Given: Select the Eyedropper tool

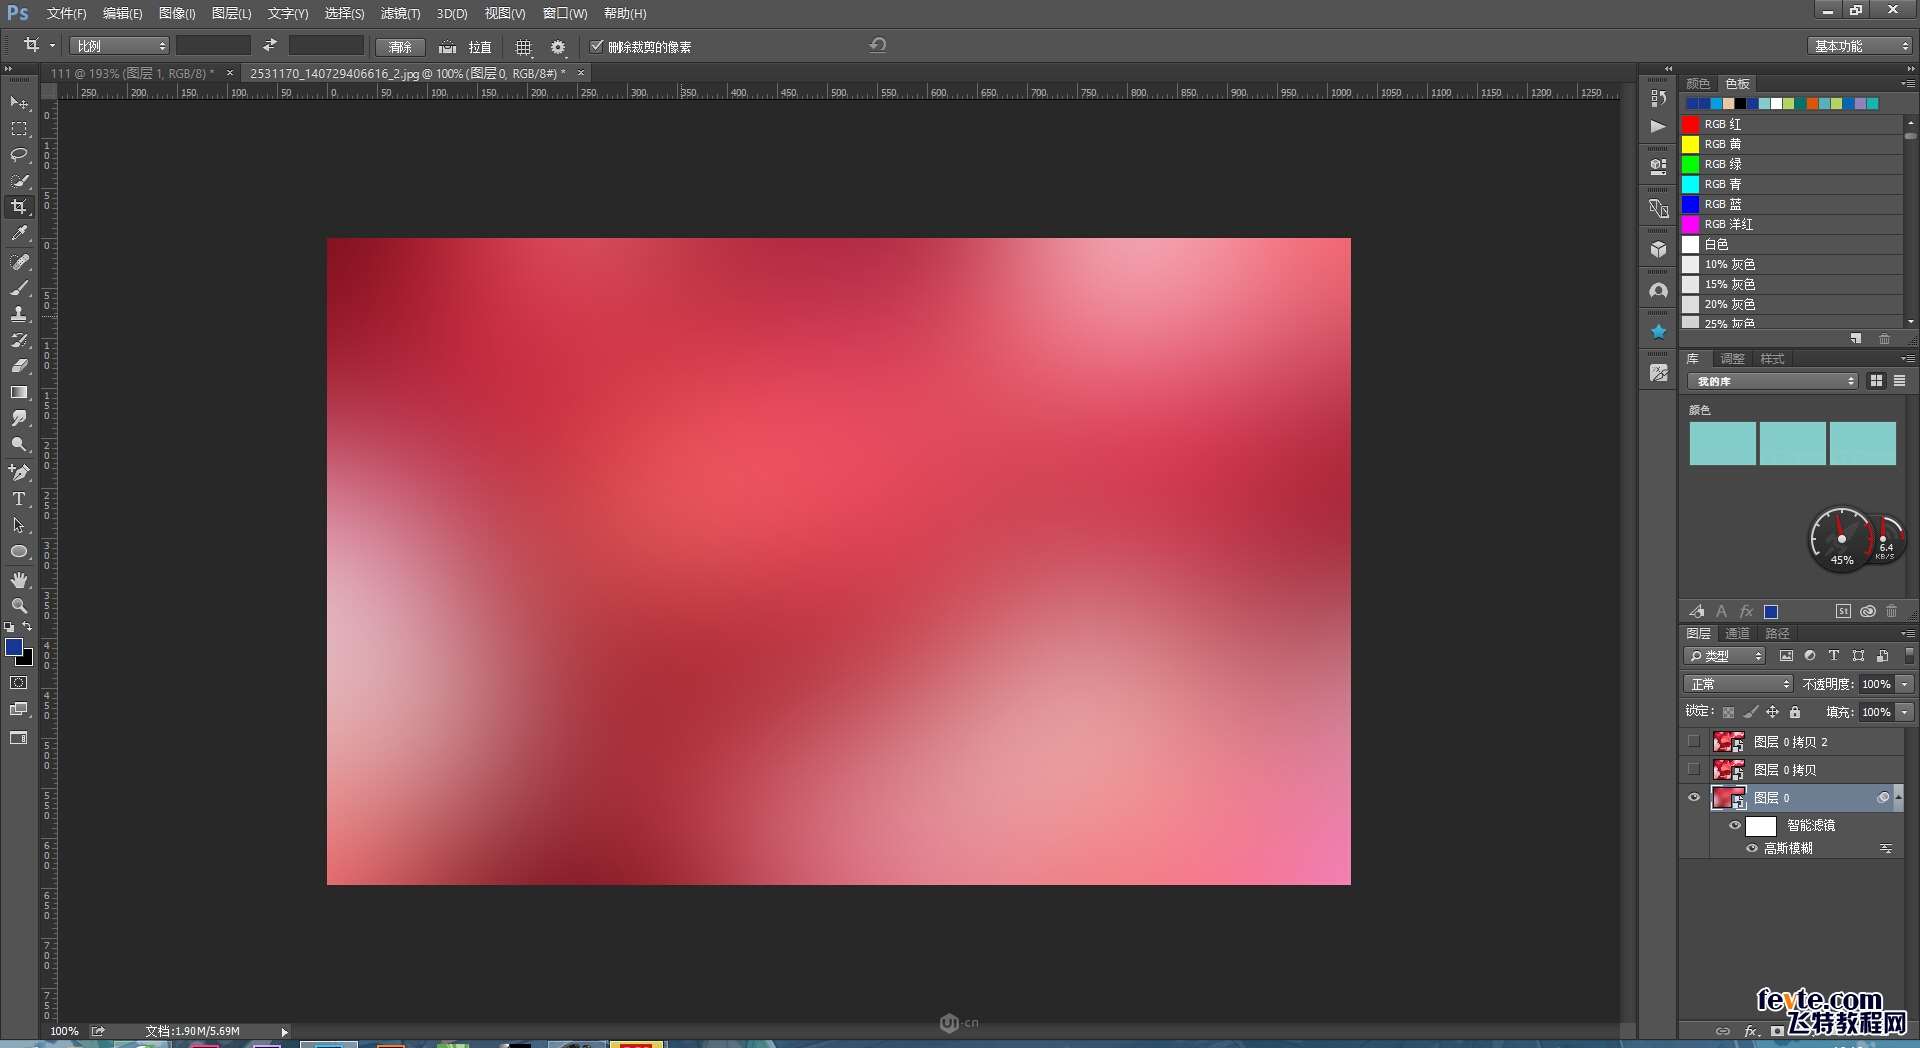Looking at the screenshot, I should (x=19, y=234).
